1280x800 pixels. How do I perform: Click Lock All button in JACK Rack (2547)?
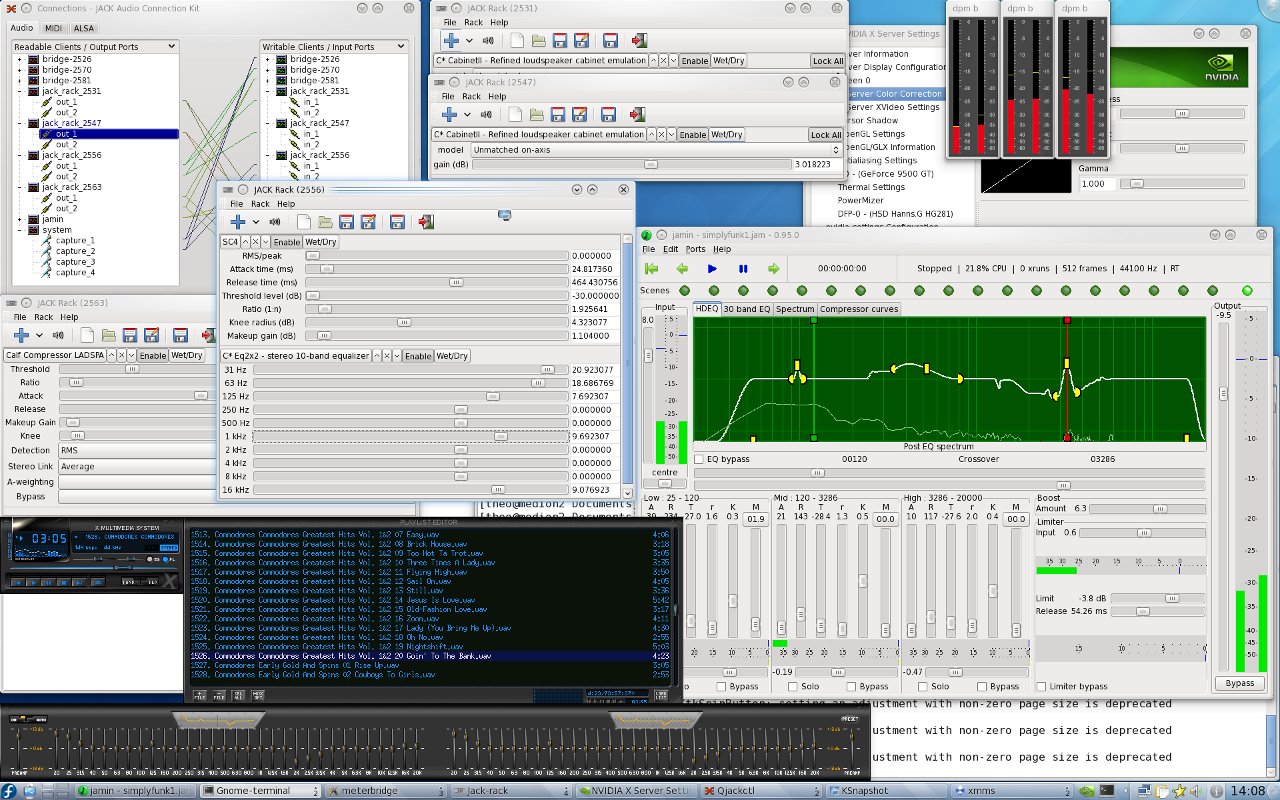[x=825, y=135]
